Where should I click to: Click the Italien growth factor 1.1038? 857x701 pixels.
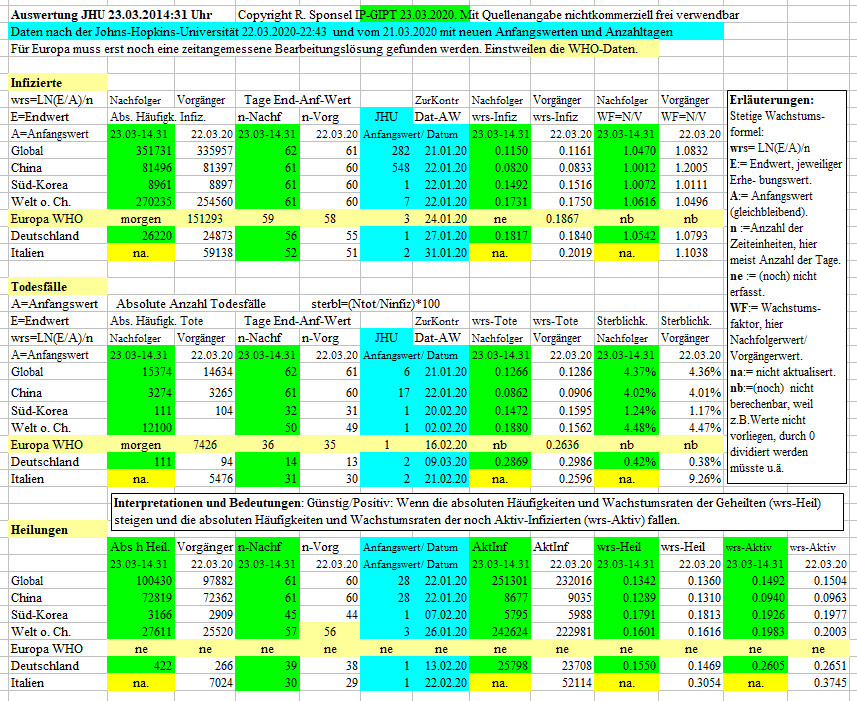pyautogui.click(x=691, y=252)
